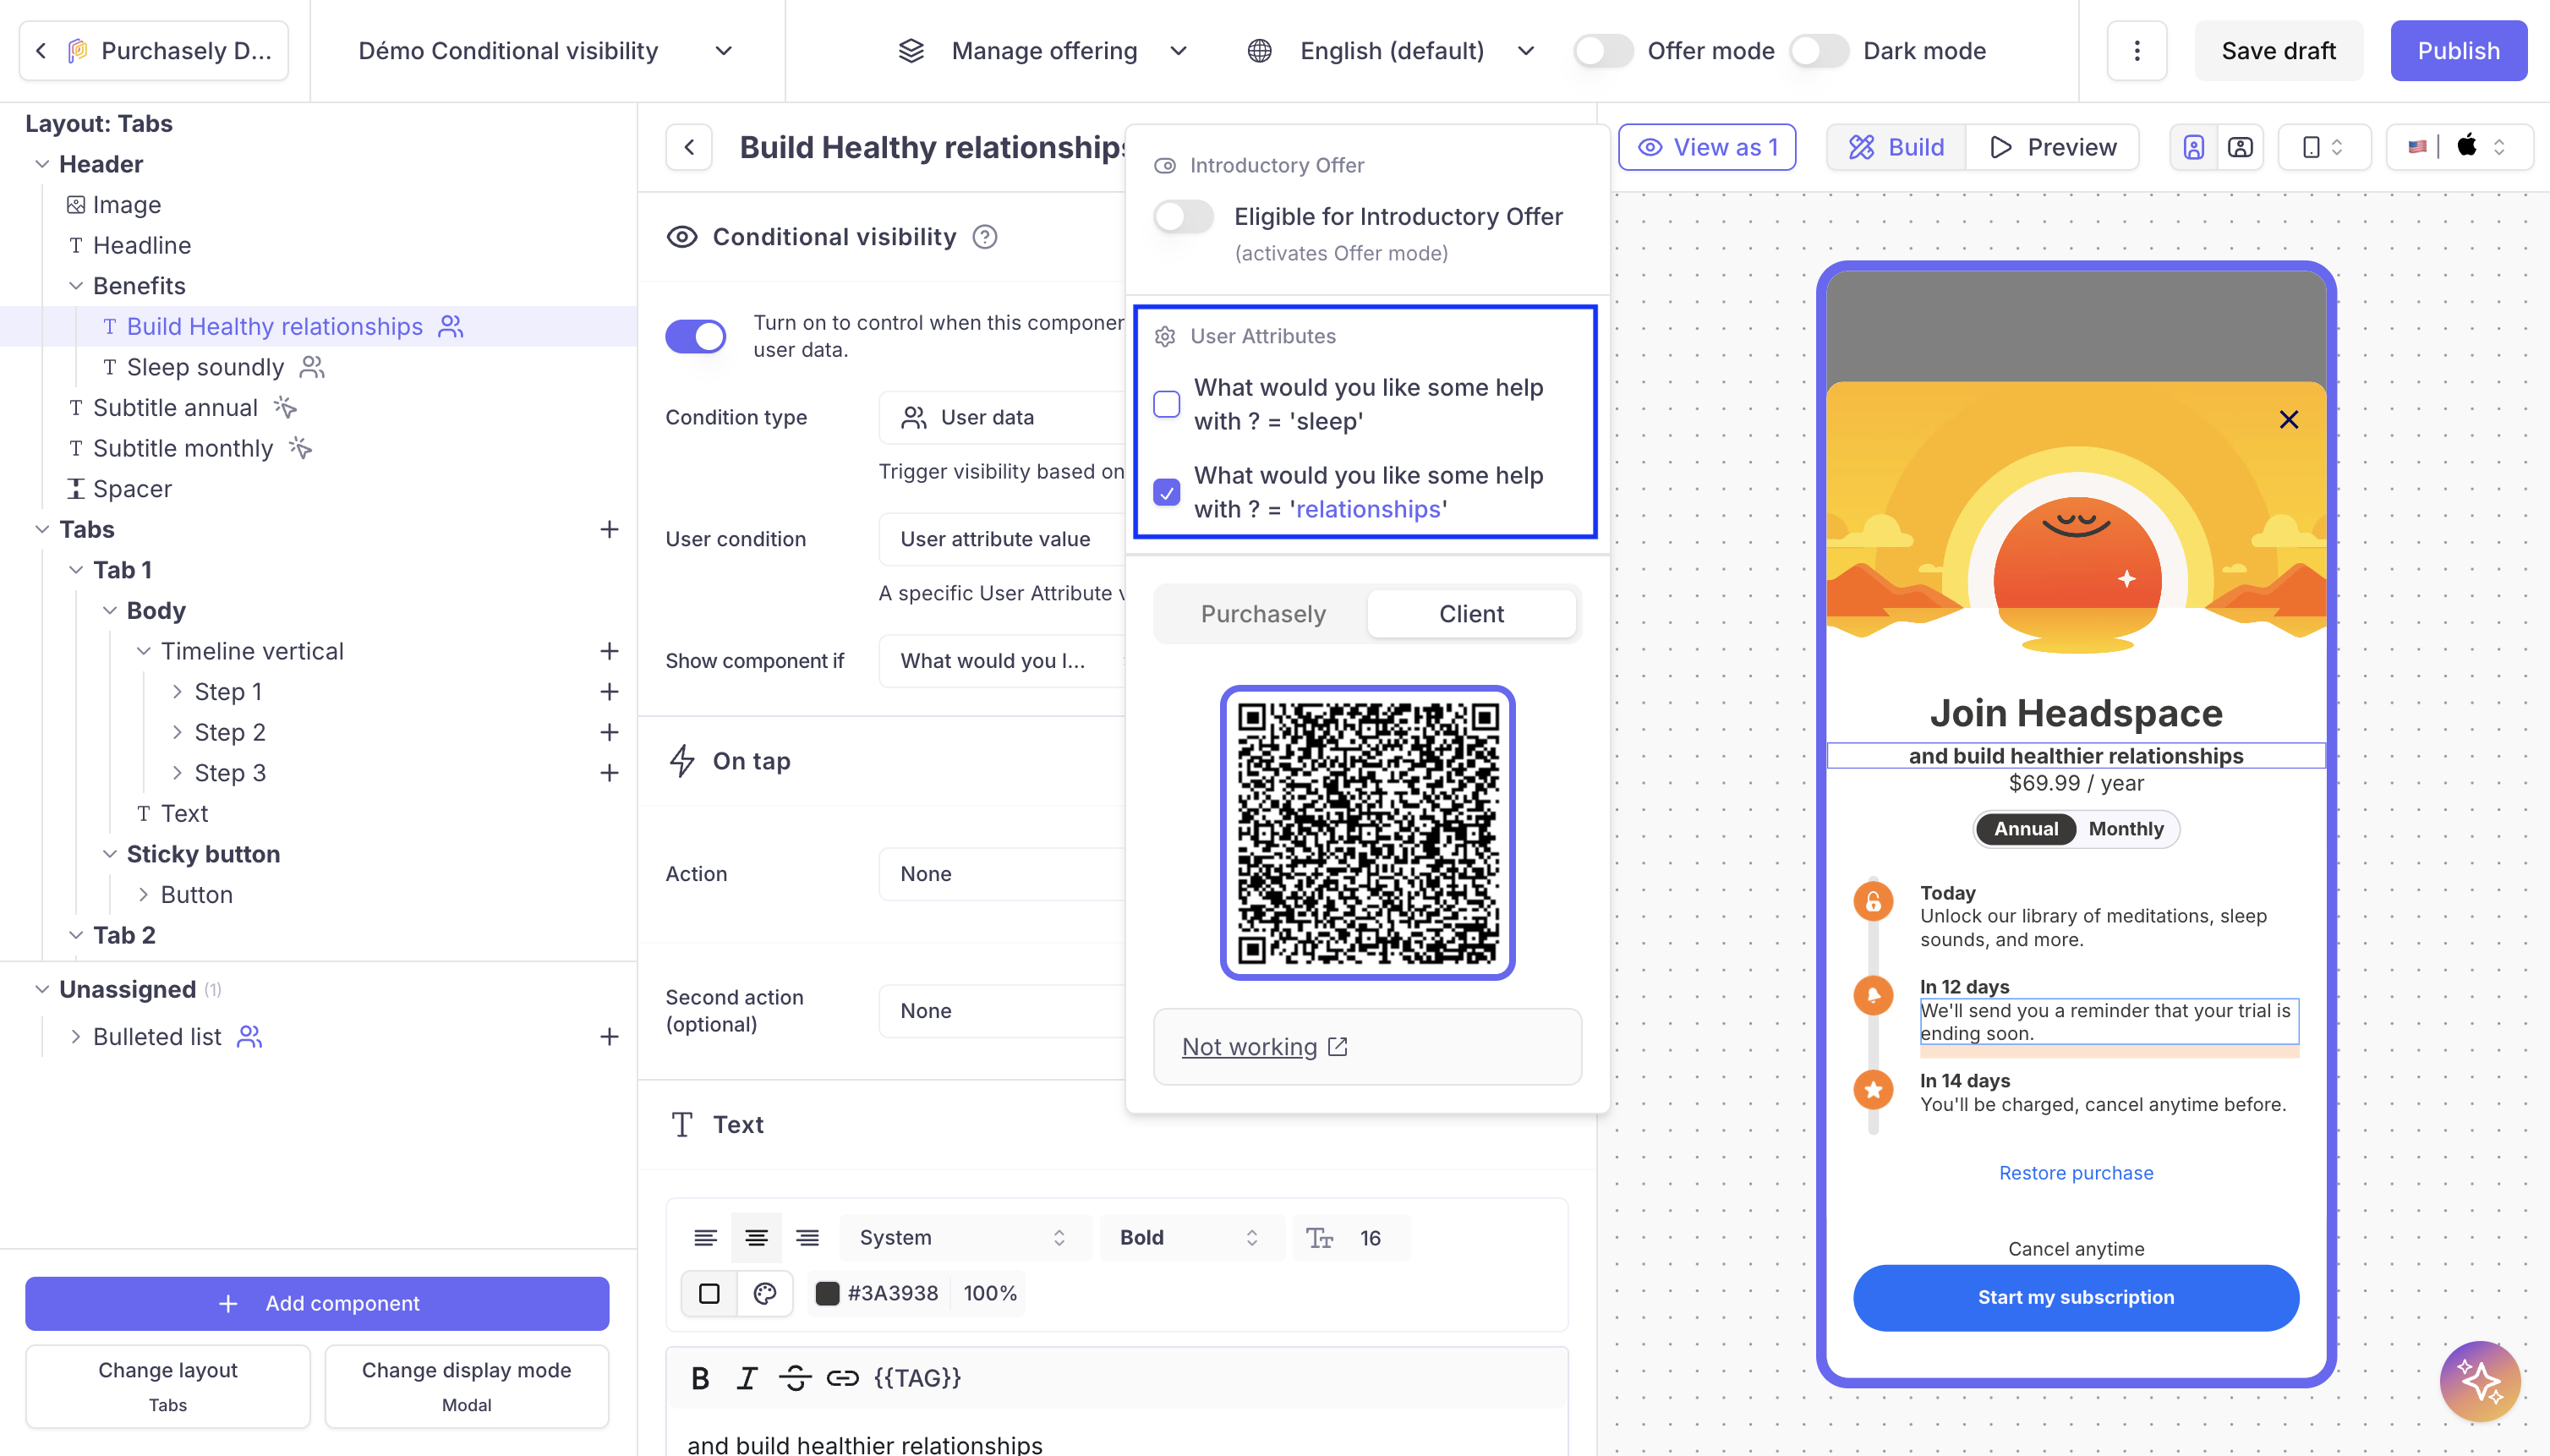Select center text alignment icon

pos(756,1238)
